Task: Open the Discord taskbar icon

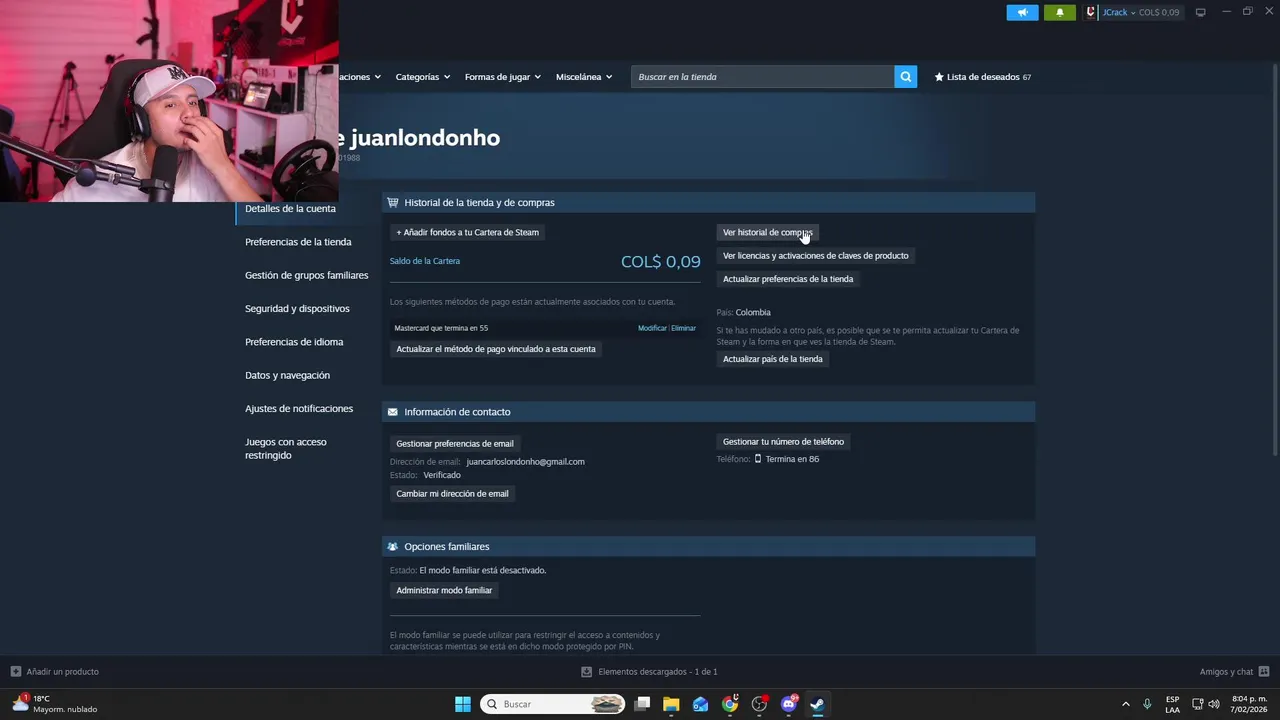Action: coord(788,704)
